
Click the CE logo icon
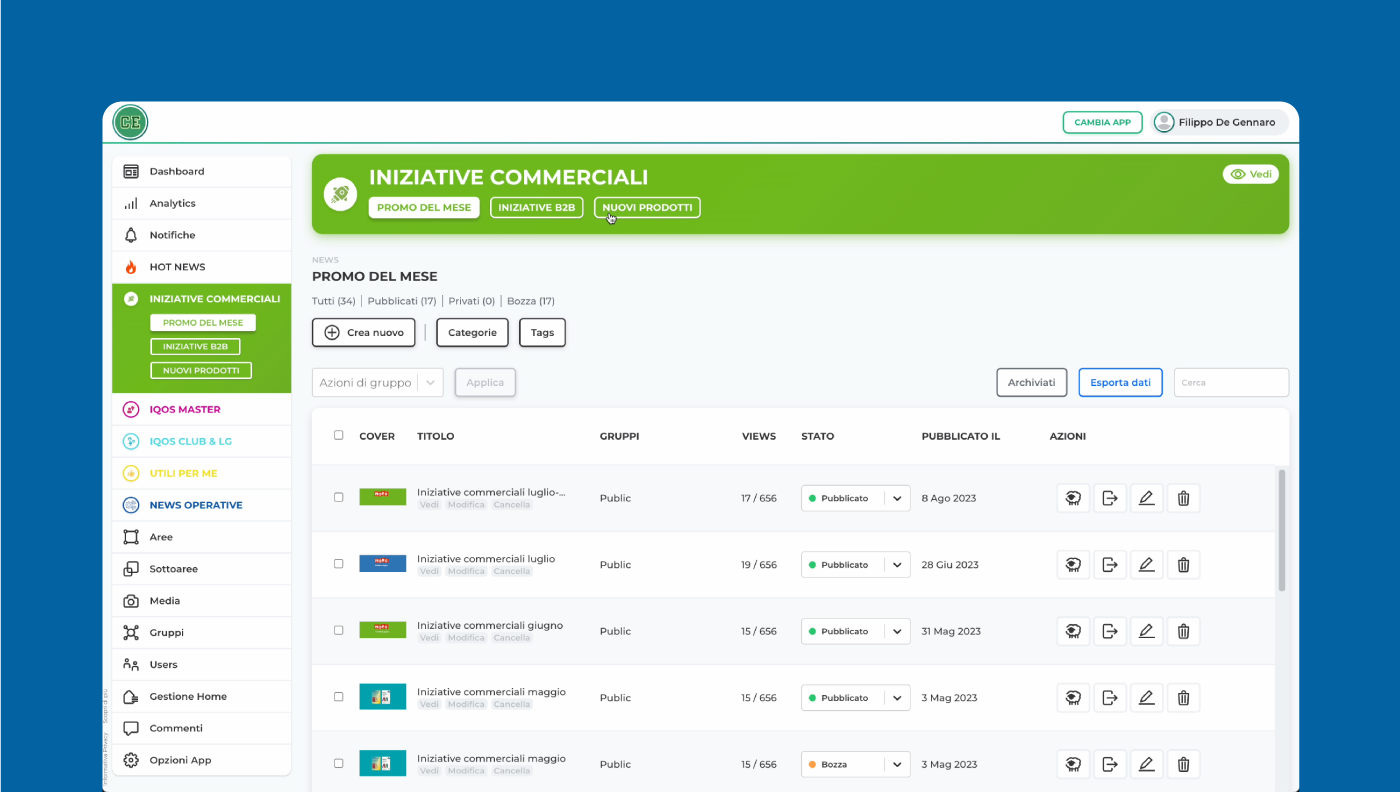[130, 122]
